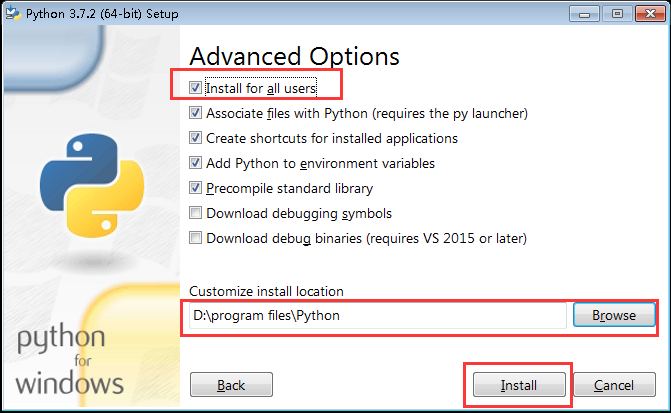Screen dimensions: 671x413
Task: Click the install location path field
Action: coord(378,315)
